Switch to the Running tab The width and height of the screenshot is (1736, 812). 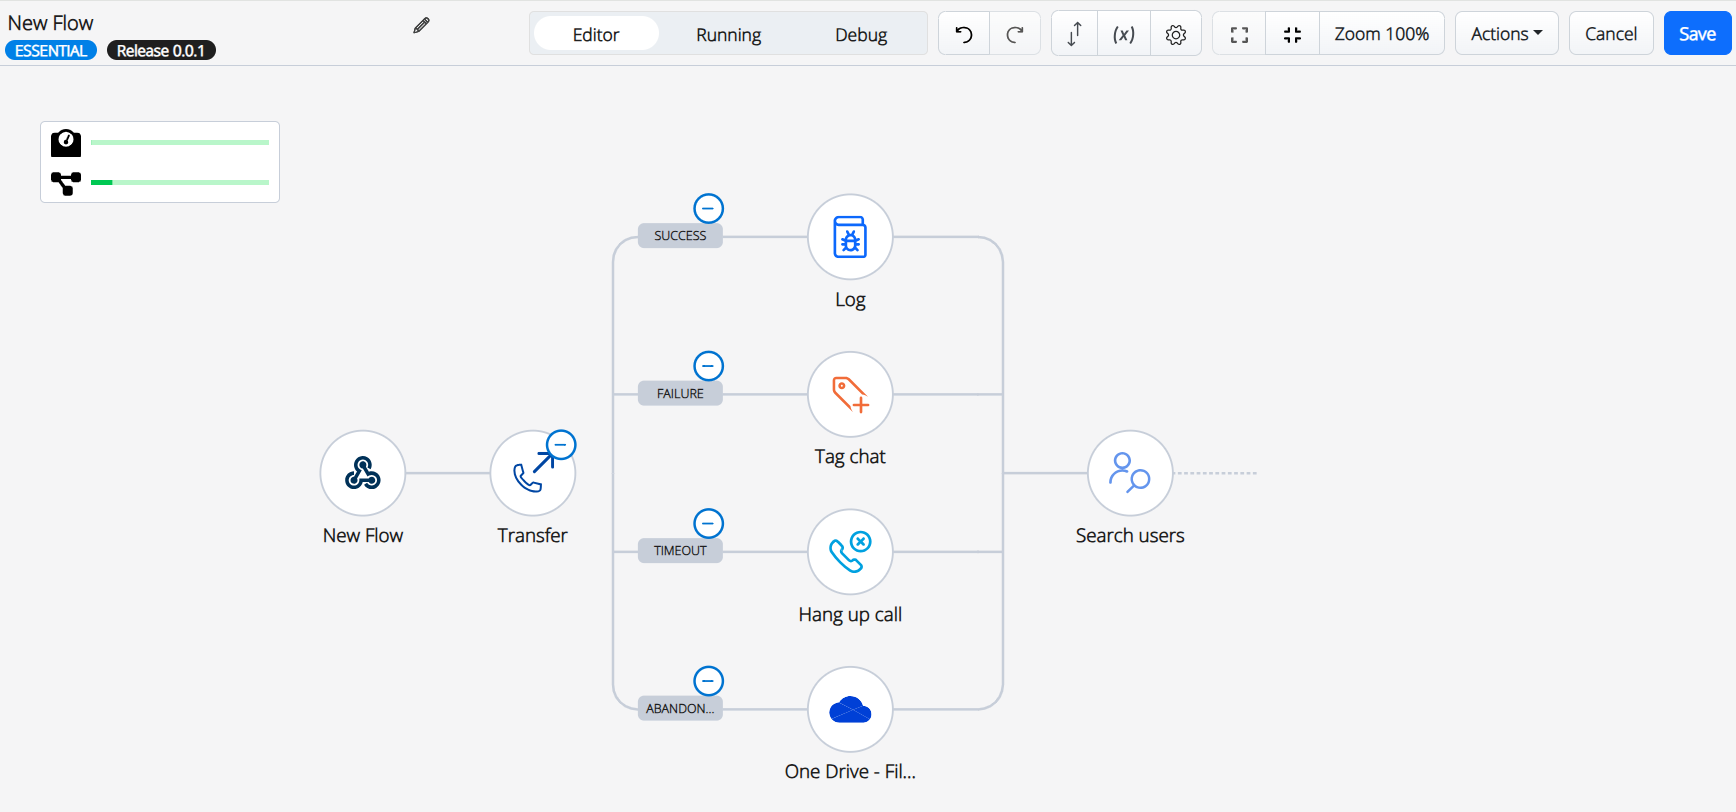pos(728,34)
